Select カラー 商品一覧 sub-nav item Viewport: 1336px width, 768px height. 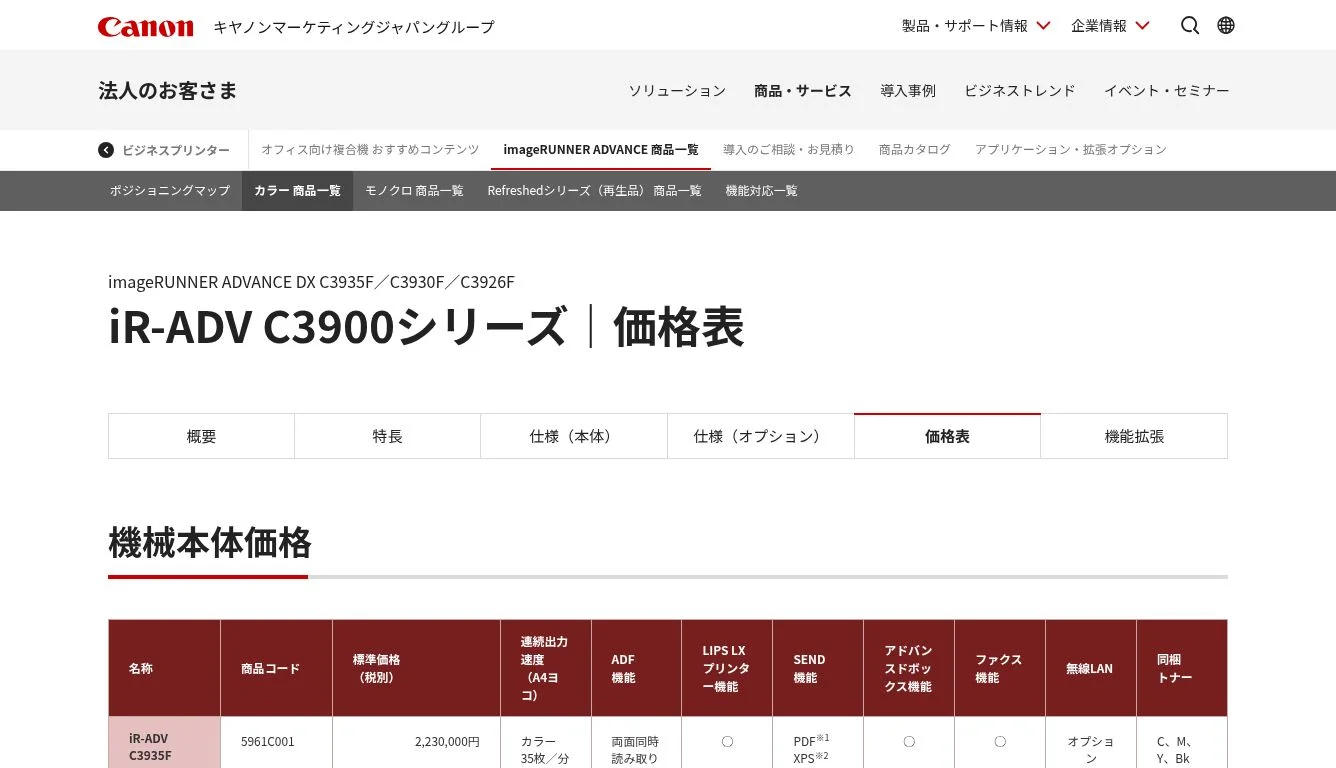(297, 191)
